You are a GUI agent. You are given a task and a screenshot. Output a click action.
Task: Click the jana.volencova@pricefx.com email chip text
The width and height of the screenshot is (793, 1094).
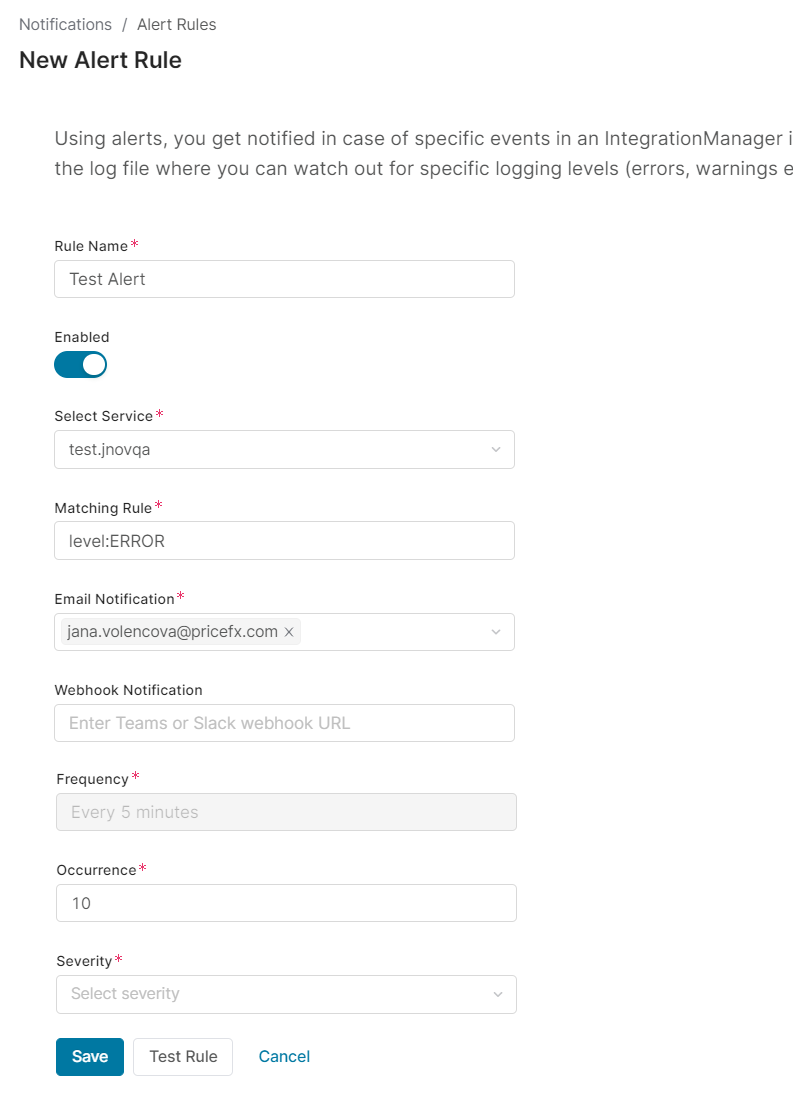pyautogui.click(x=172, y=632)
